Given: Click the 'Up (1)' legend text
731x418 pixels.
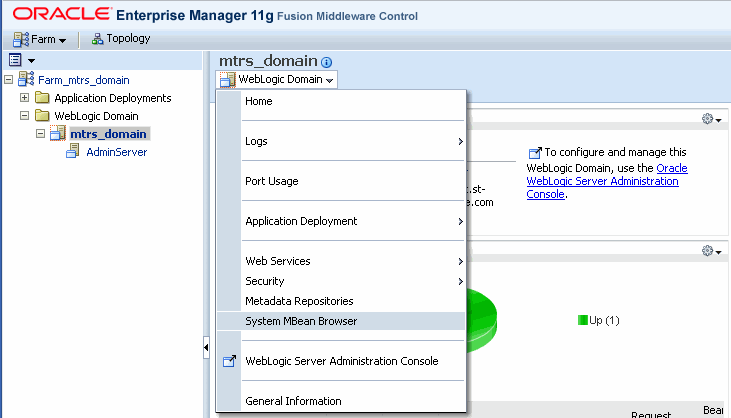Looking at the screenshot, I should click(604, 321).
